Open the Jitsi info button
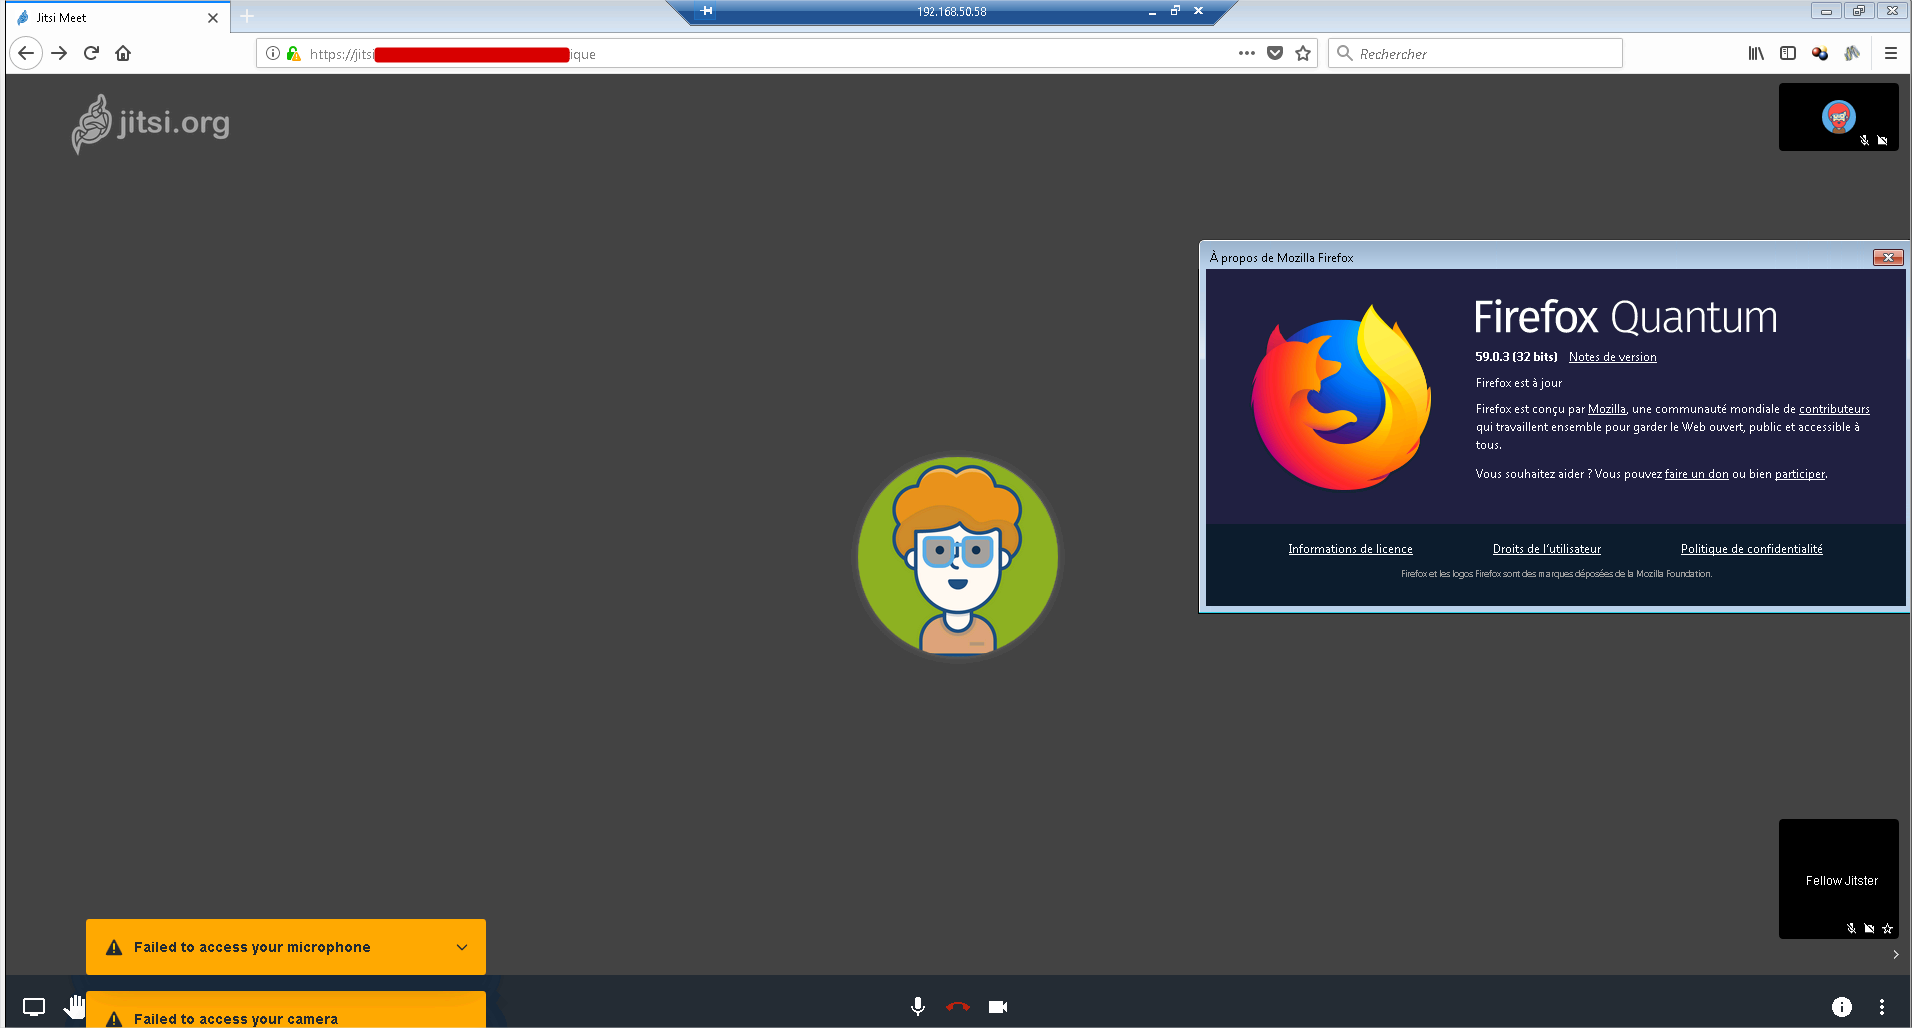This screenshot has width=1912, height=1028. pos(1842,1007)
